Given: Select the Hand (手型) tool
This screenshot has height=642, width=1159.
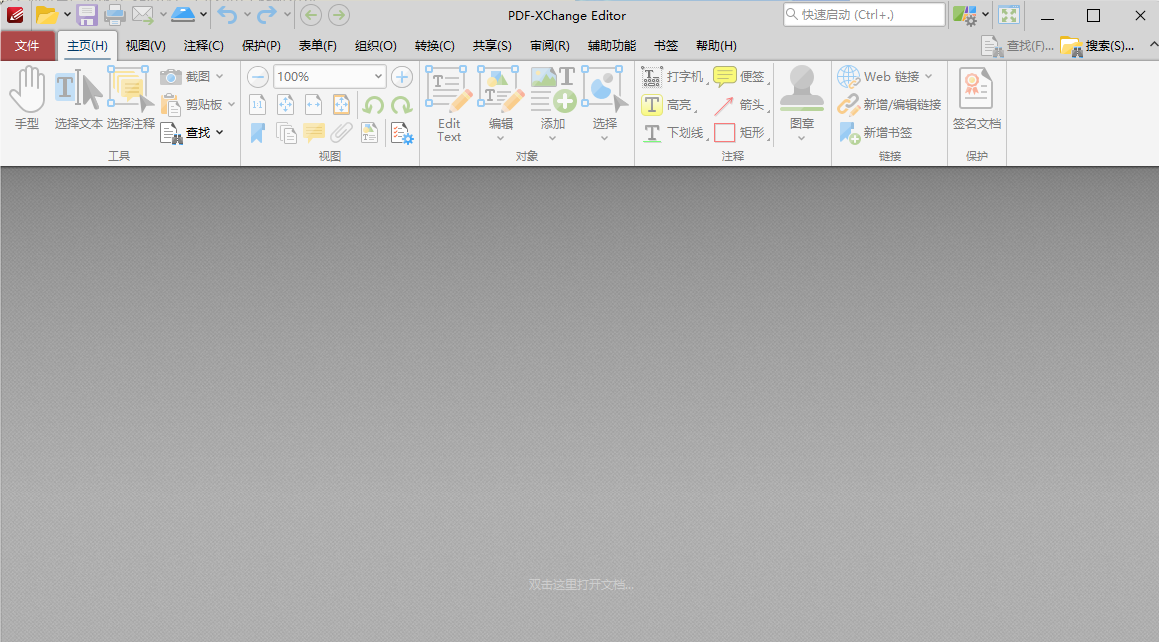Looking at the screenshot, I should click(x=27, y=98).
